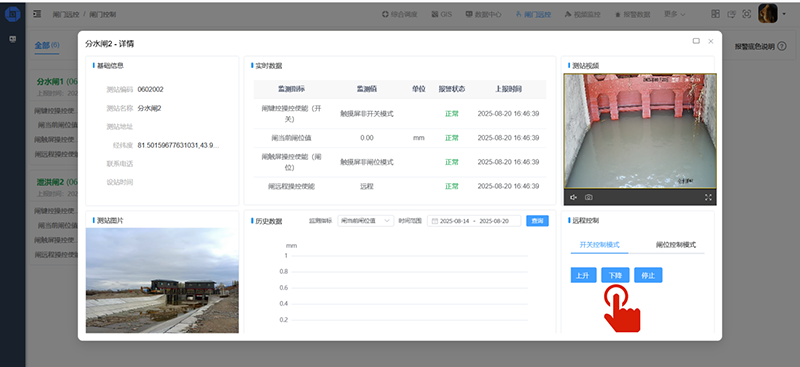Mute the station video sound icon
Screen dimensions: 800x367
(x=573, y=198)
